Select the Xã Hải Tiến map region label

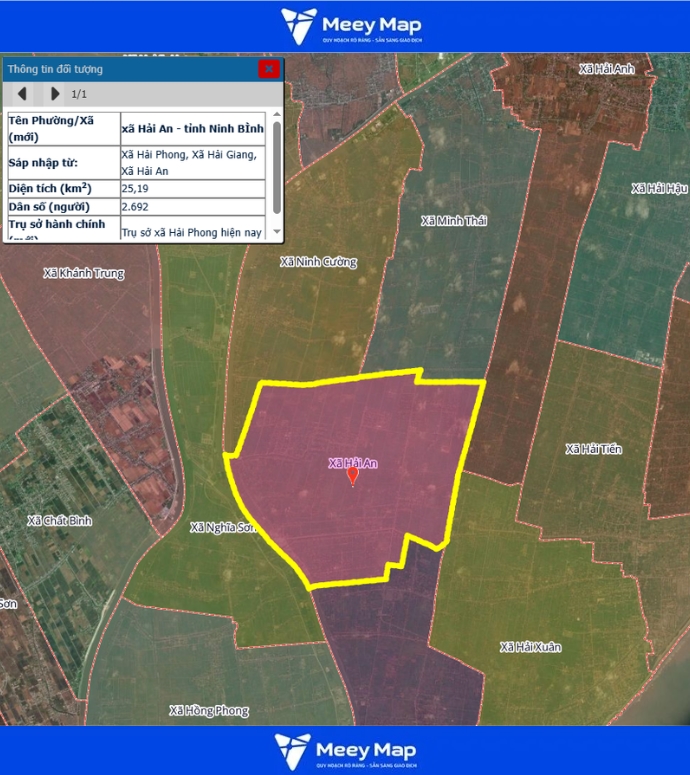coord(593,449)
